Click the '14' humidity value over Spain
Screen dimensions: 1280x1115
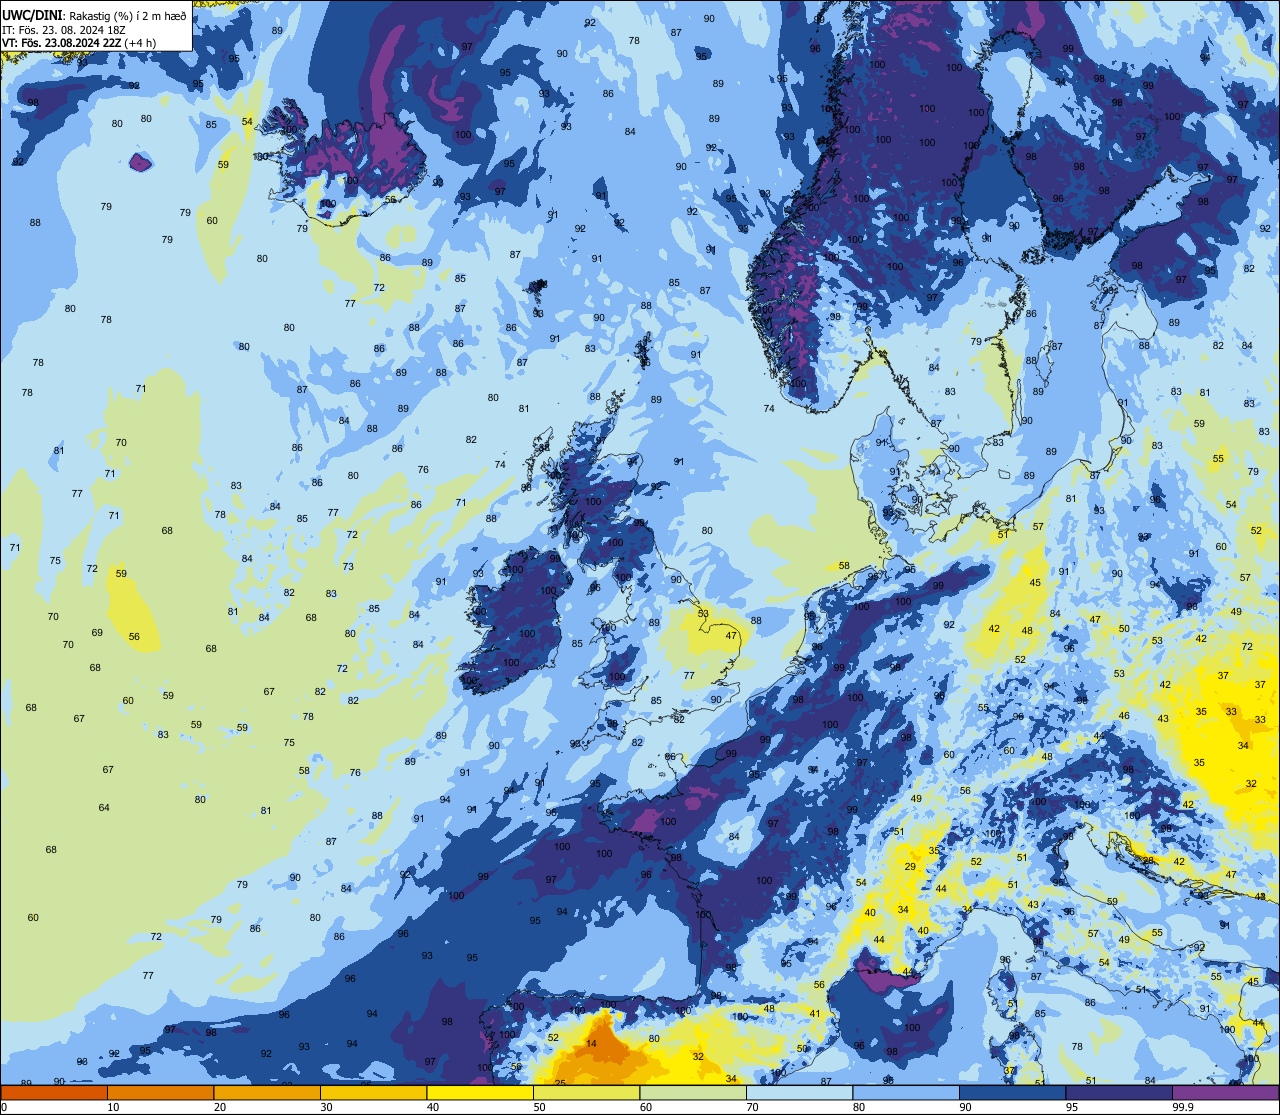591,1043
